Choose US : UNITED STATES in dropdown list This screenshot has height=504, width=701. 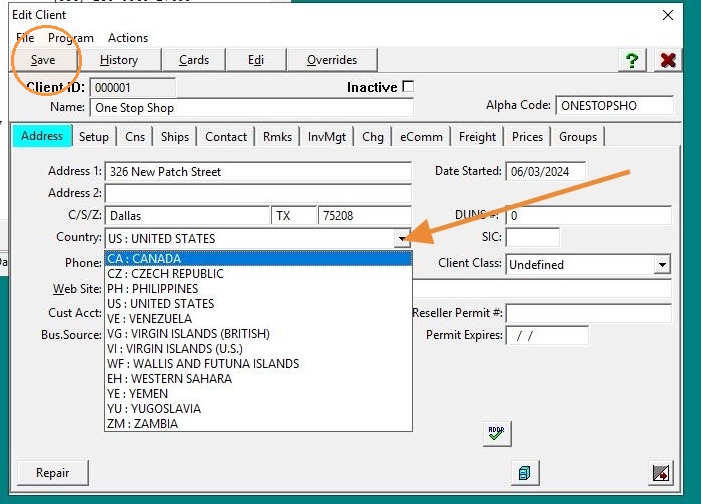[258, 304]
